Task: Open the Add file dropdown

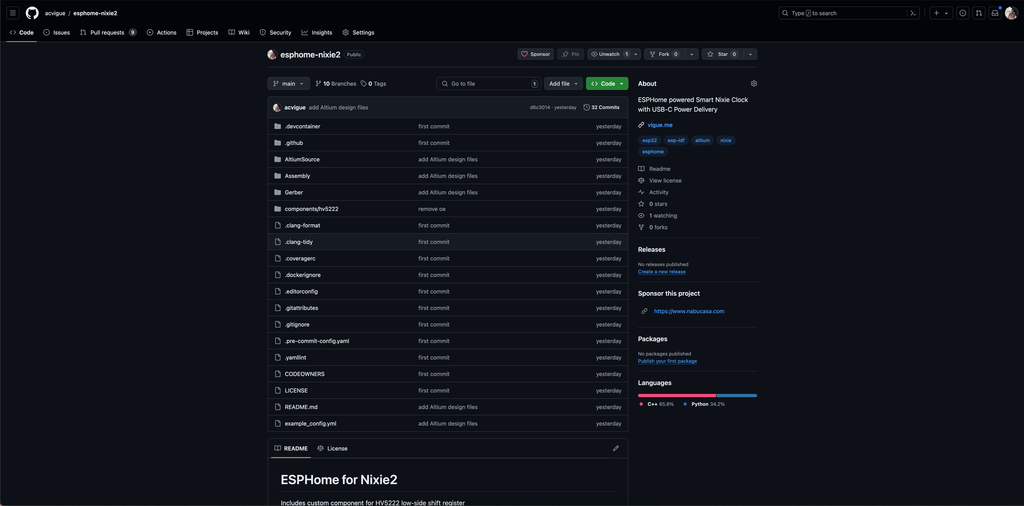Action: (x=563, y=84)
